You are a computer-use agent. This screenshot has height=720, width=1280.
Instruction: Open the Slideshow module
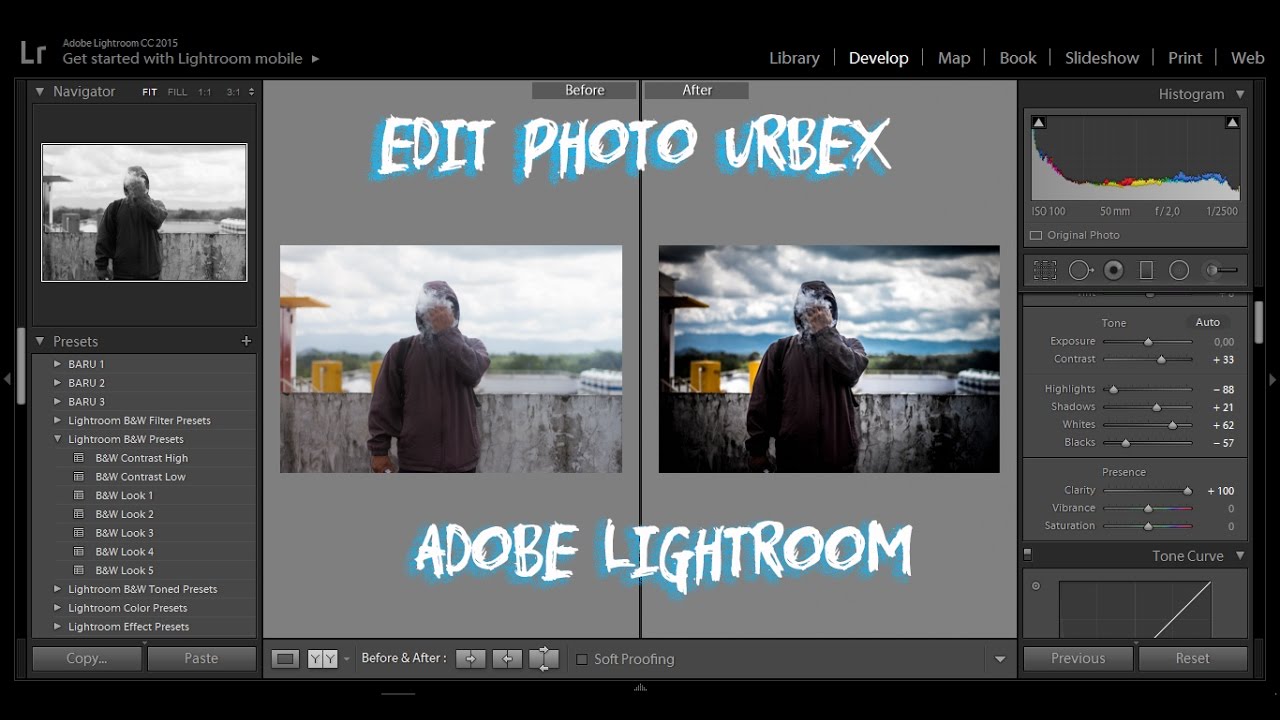[x=1102, y=58]
